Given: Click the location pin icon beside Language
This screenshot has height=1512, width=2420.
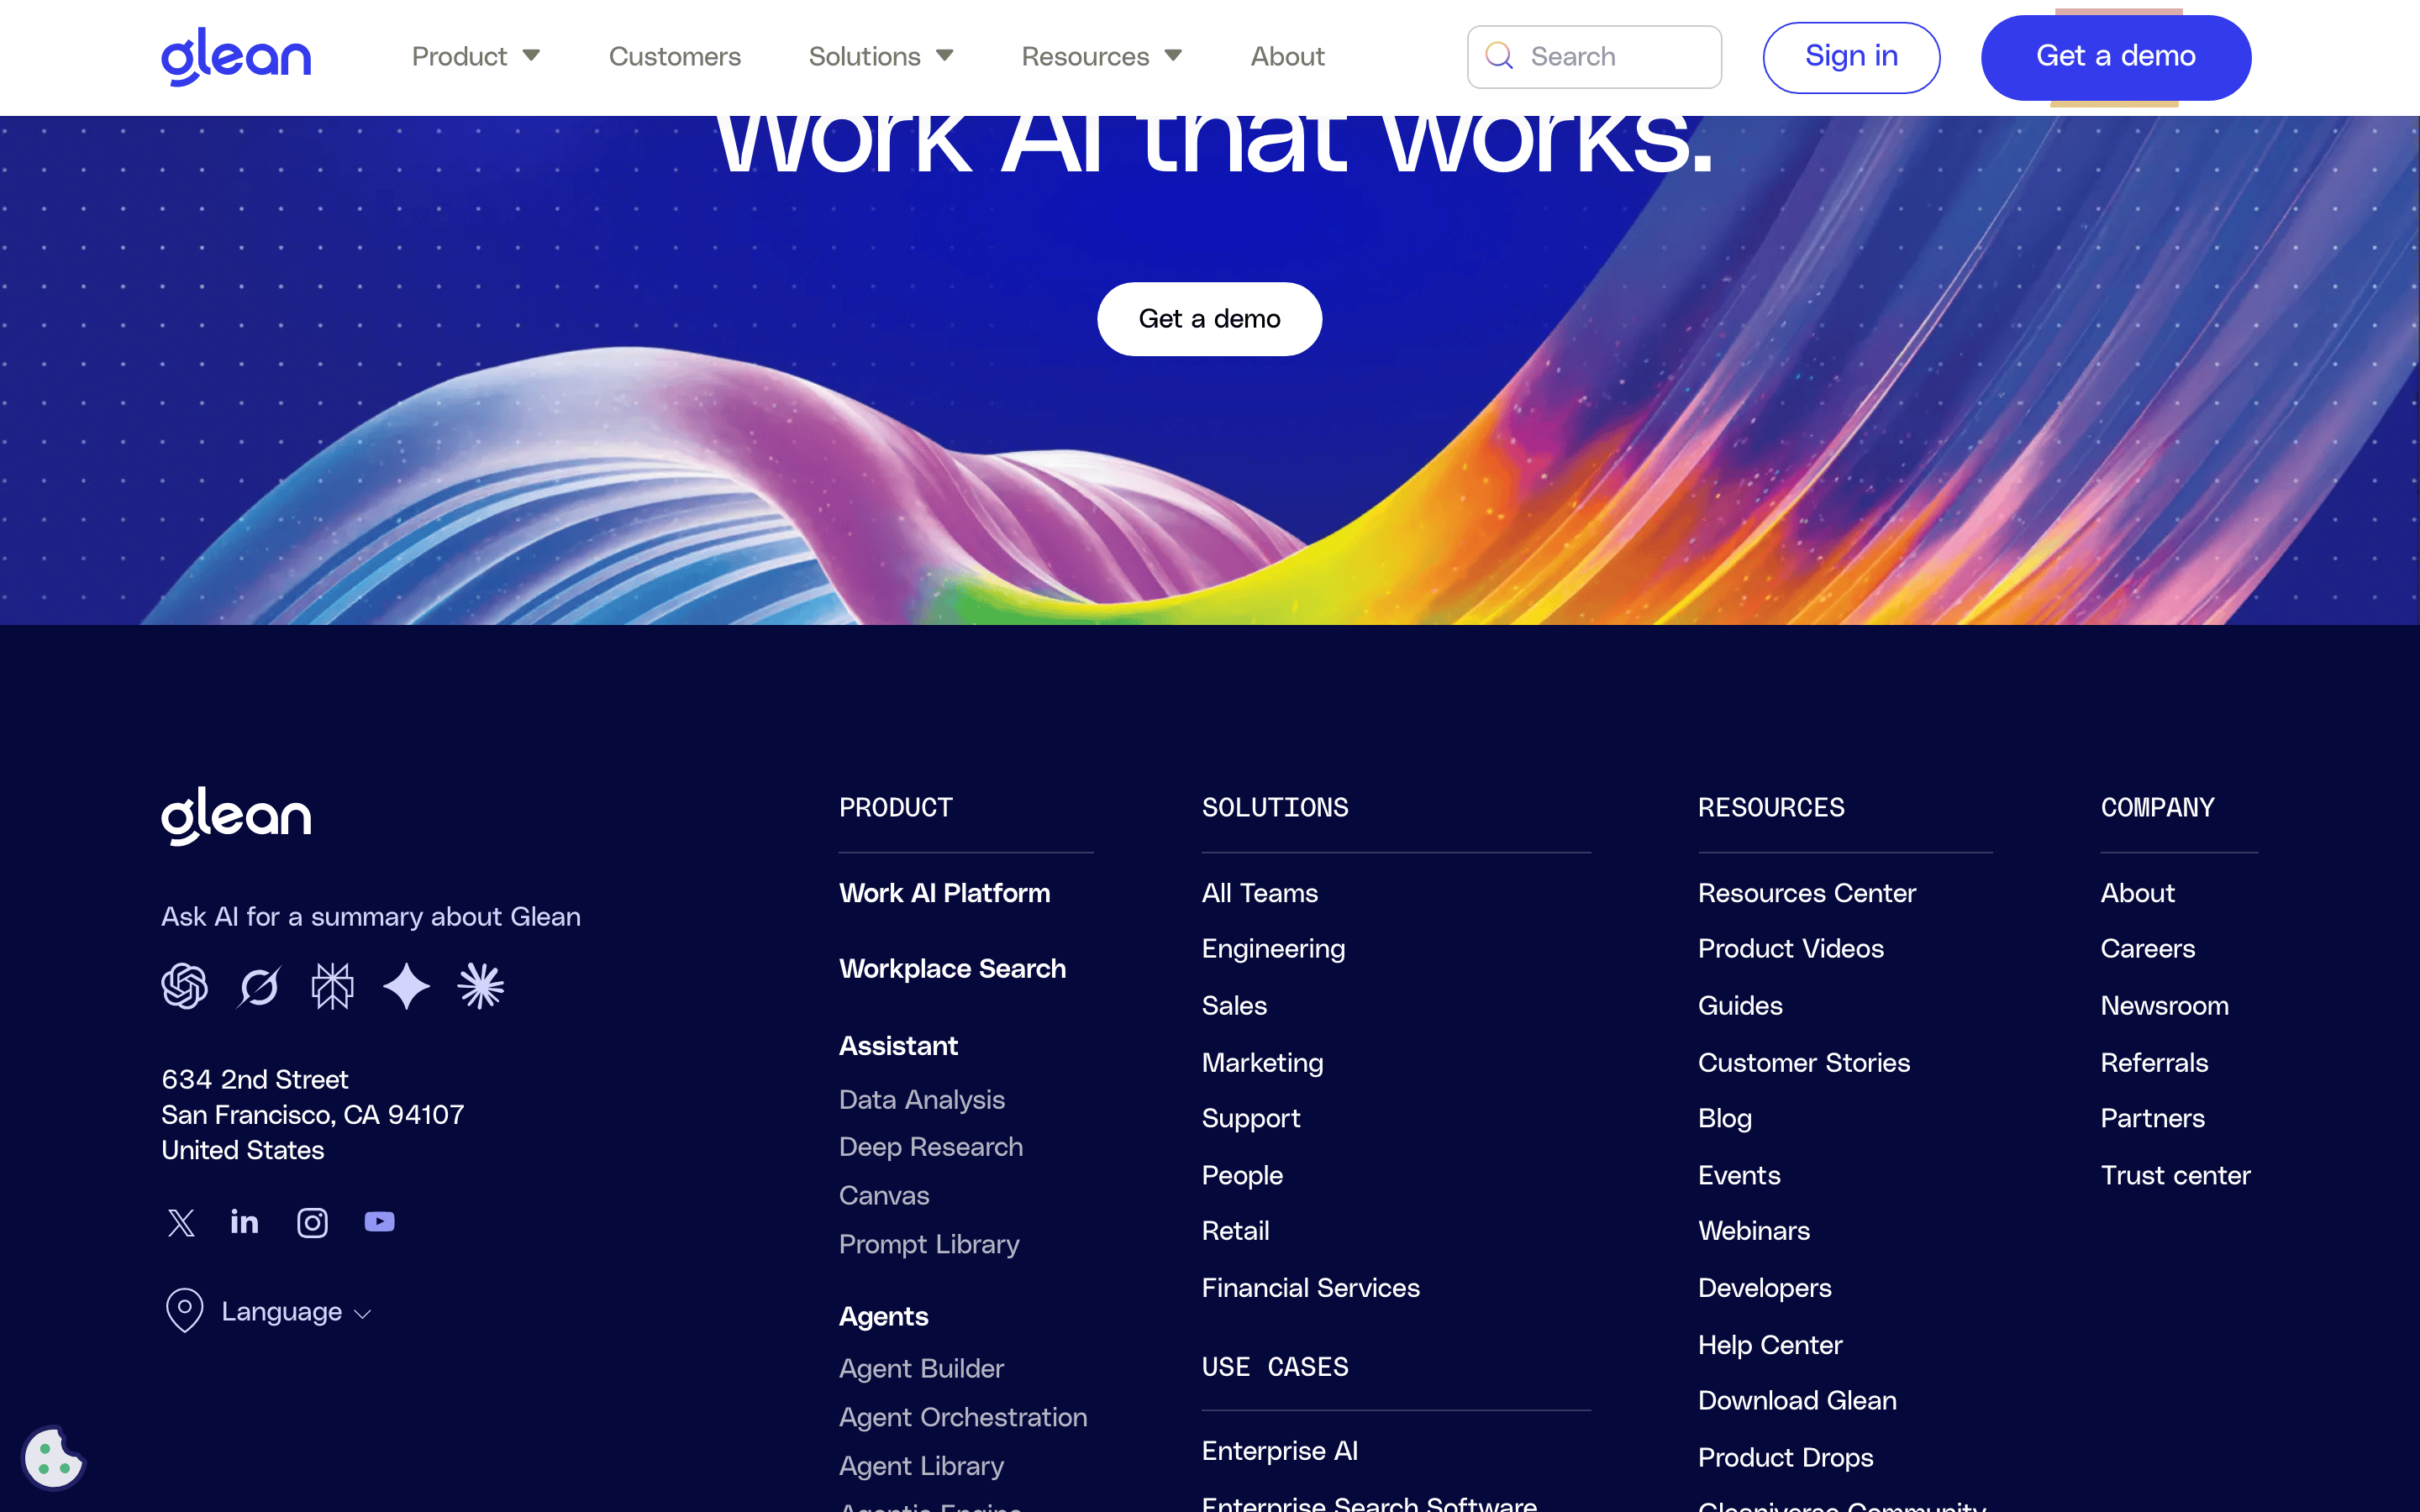Looking at the screenshot, I should pyautogui.click(x=184, y=1310).
